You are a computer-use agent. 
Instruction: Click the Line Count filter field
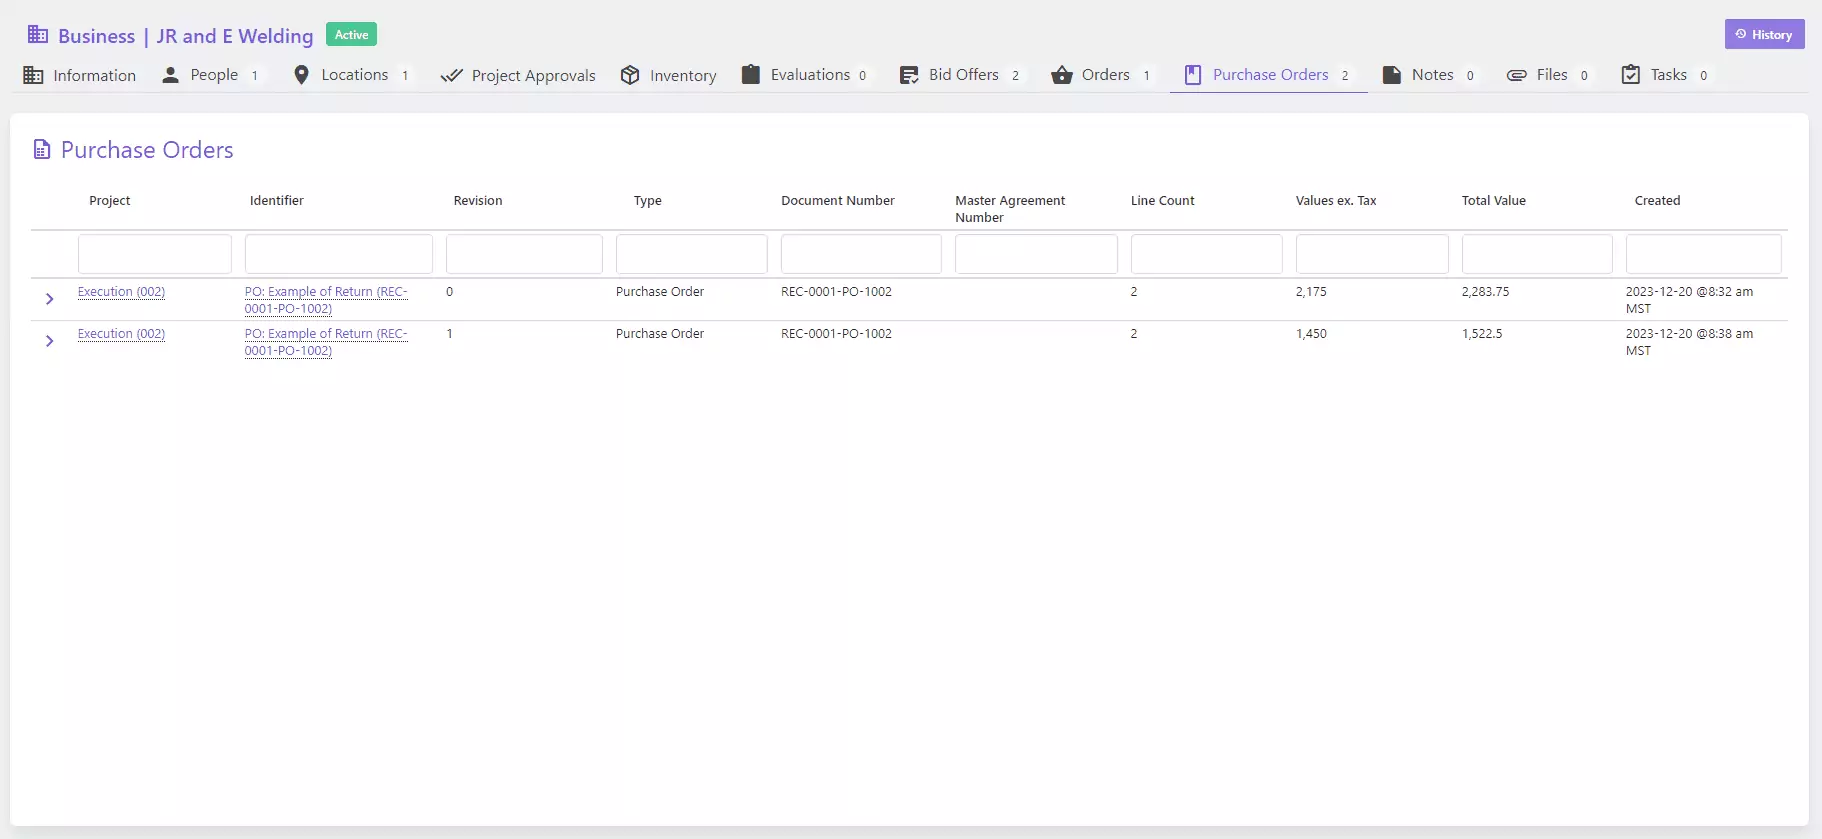point(1207,254)
